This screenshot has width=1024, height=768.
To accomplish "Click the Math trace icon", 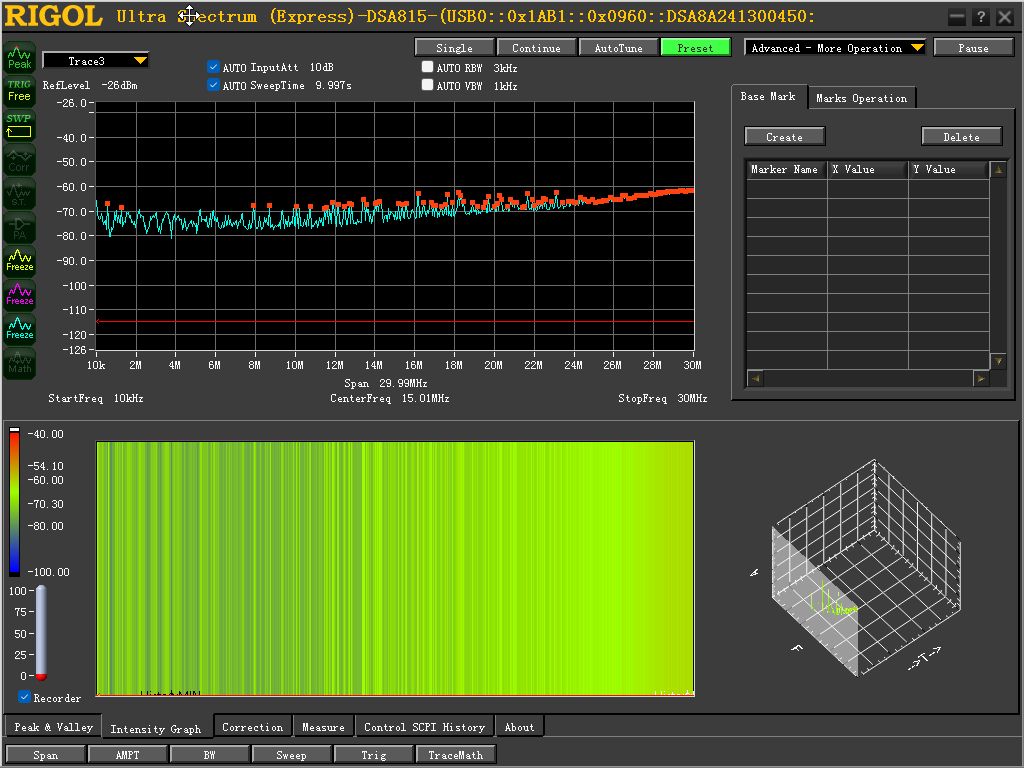I will [20, 362].
